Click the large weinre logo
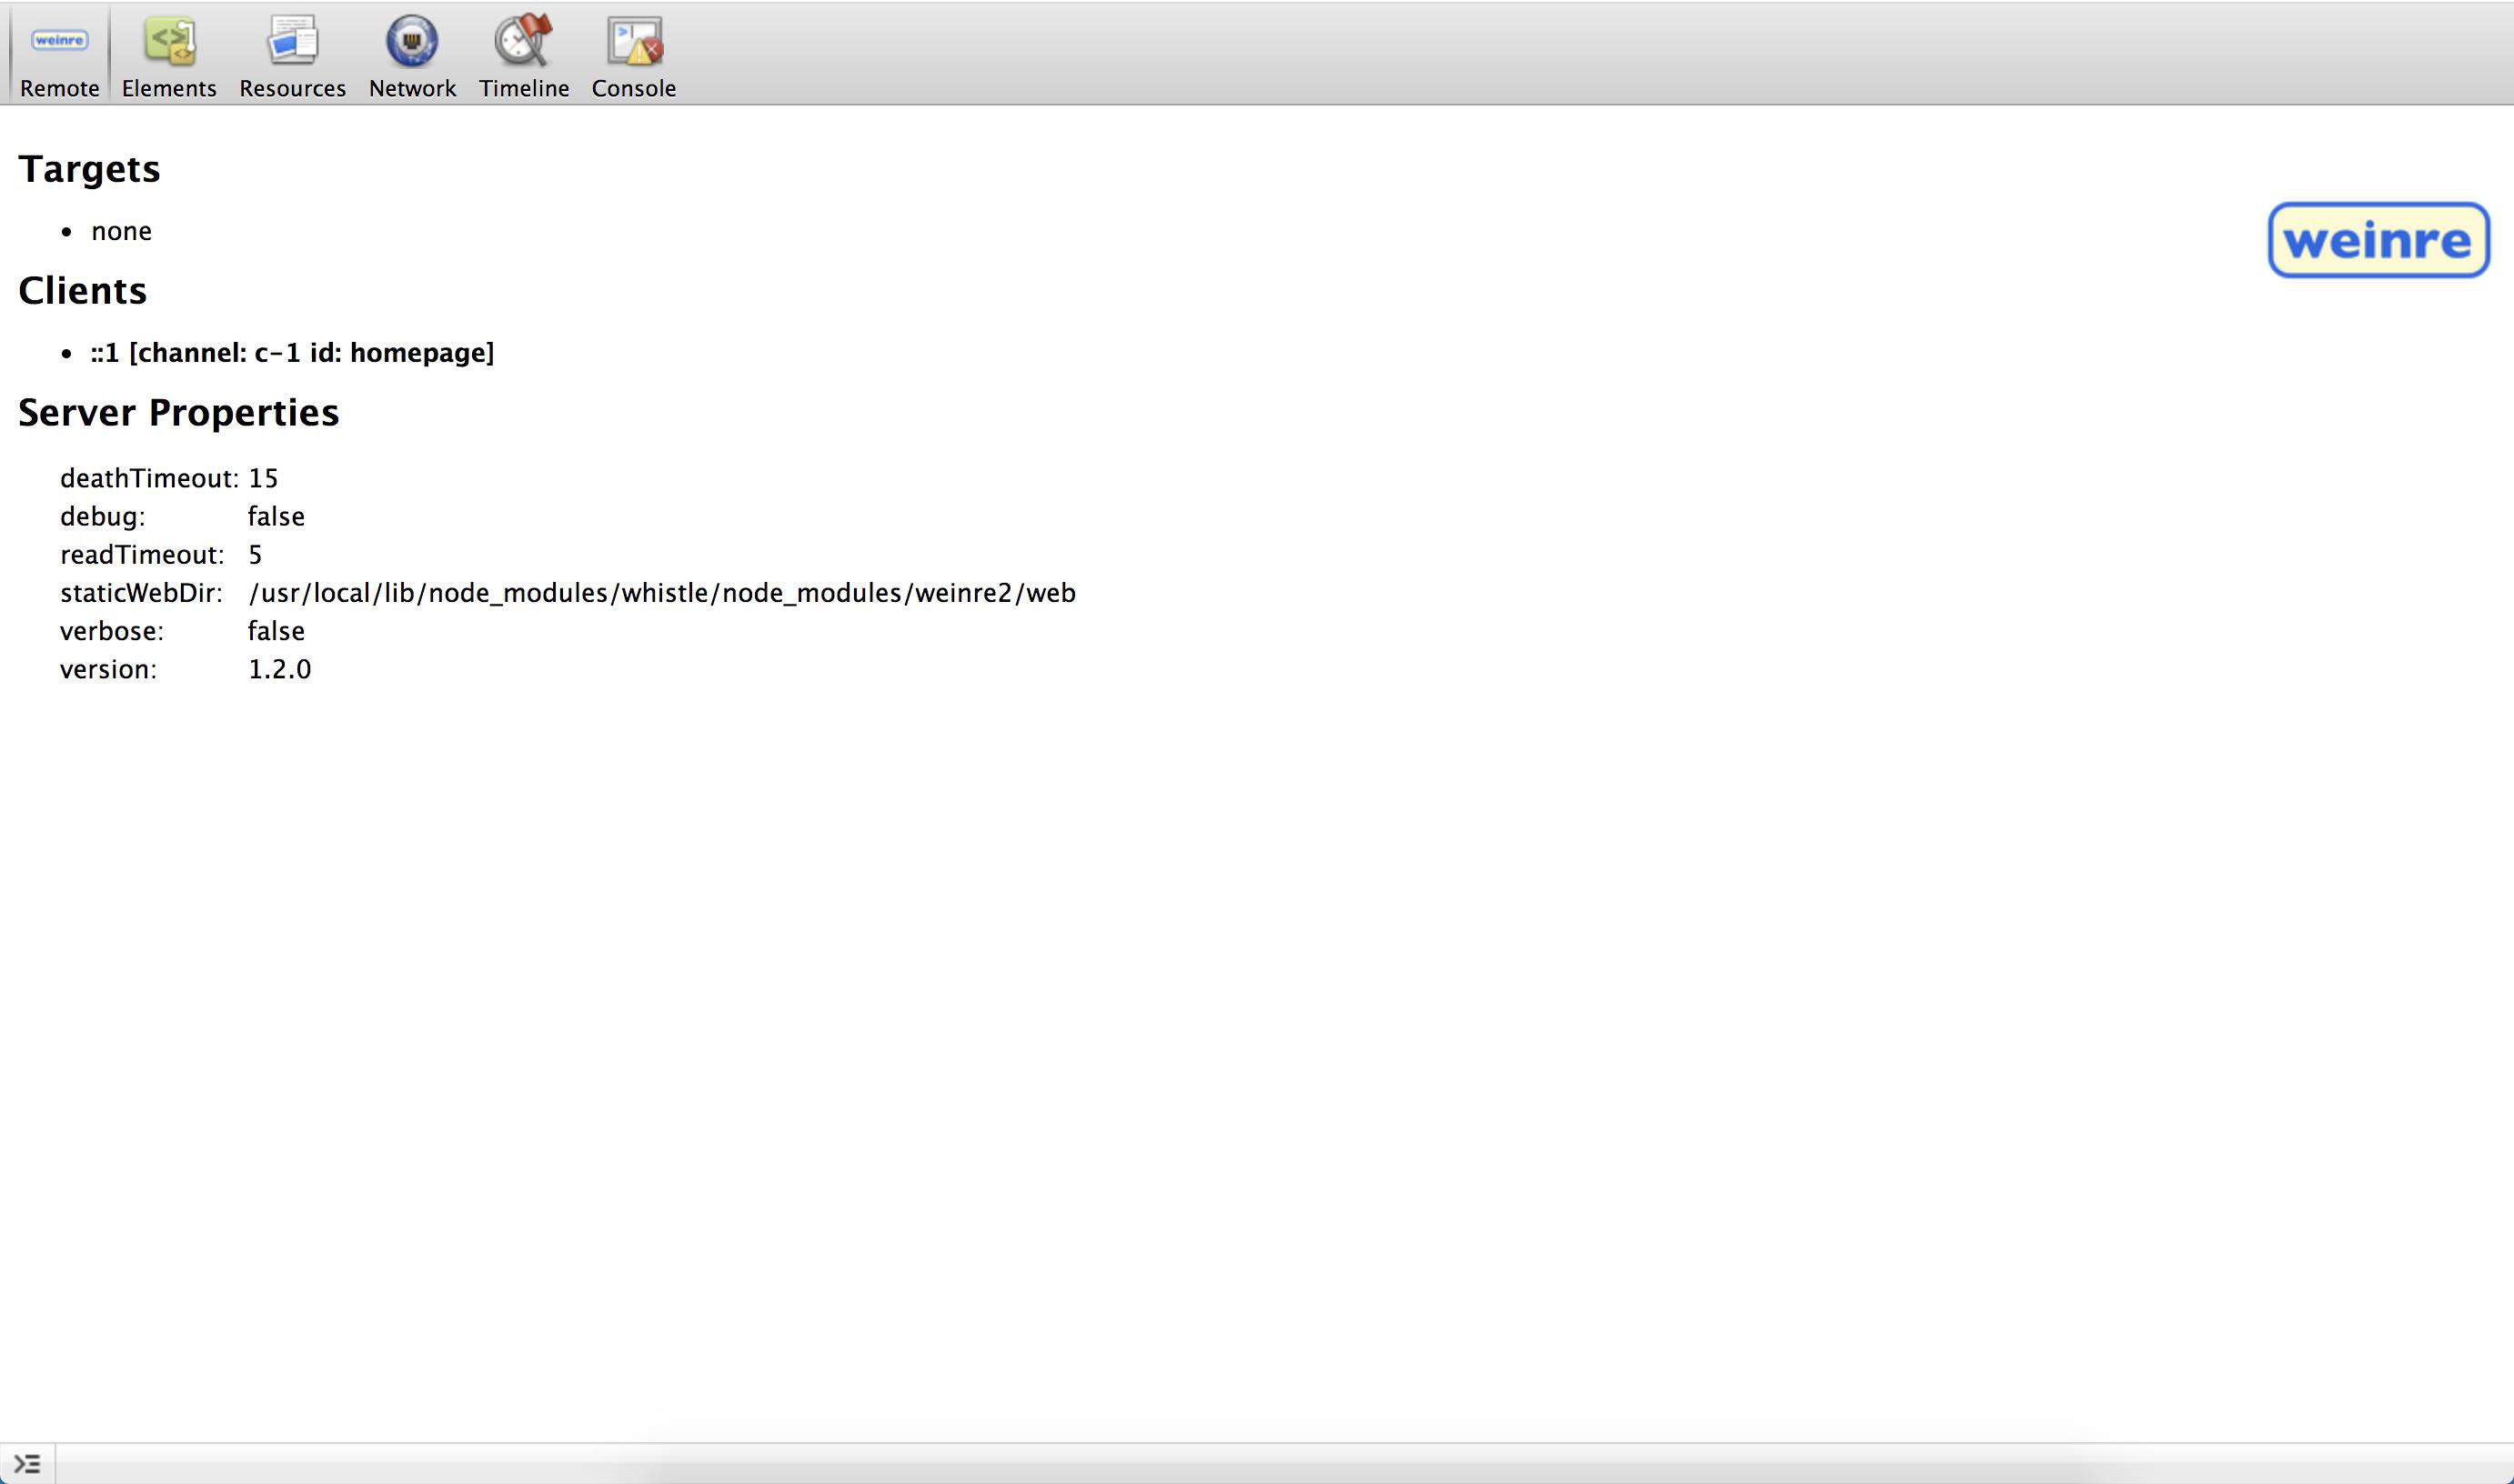The image size is (2514, 1484). pyautogui.click(x=2378, y=240)
